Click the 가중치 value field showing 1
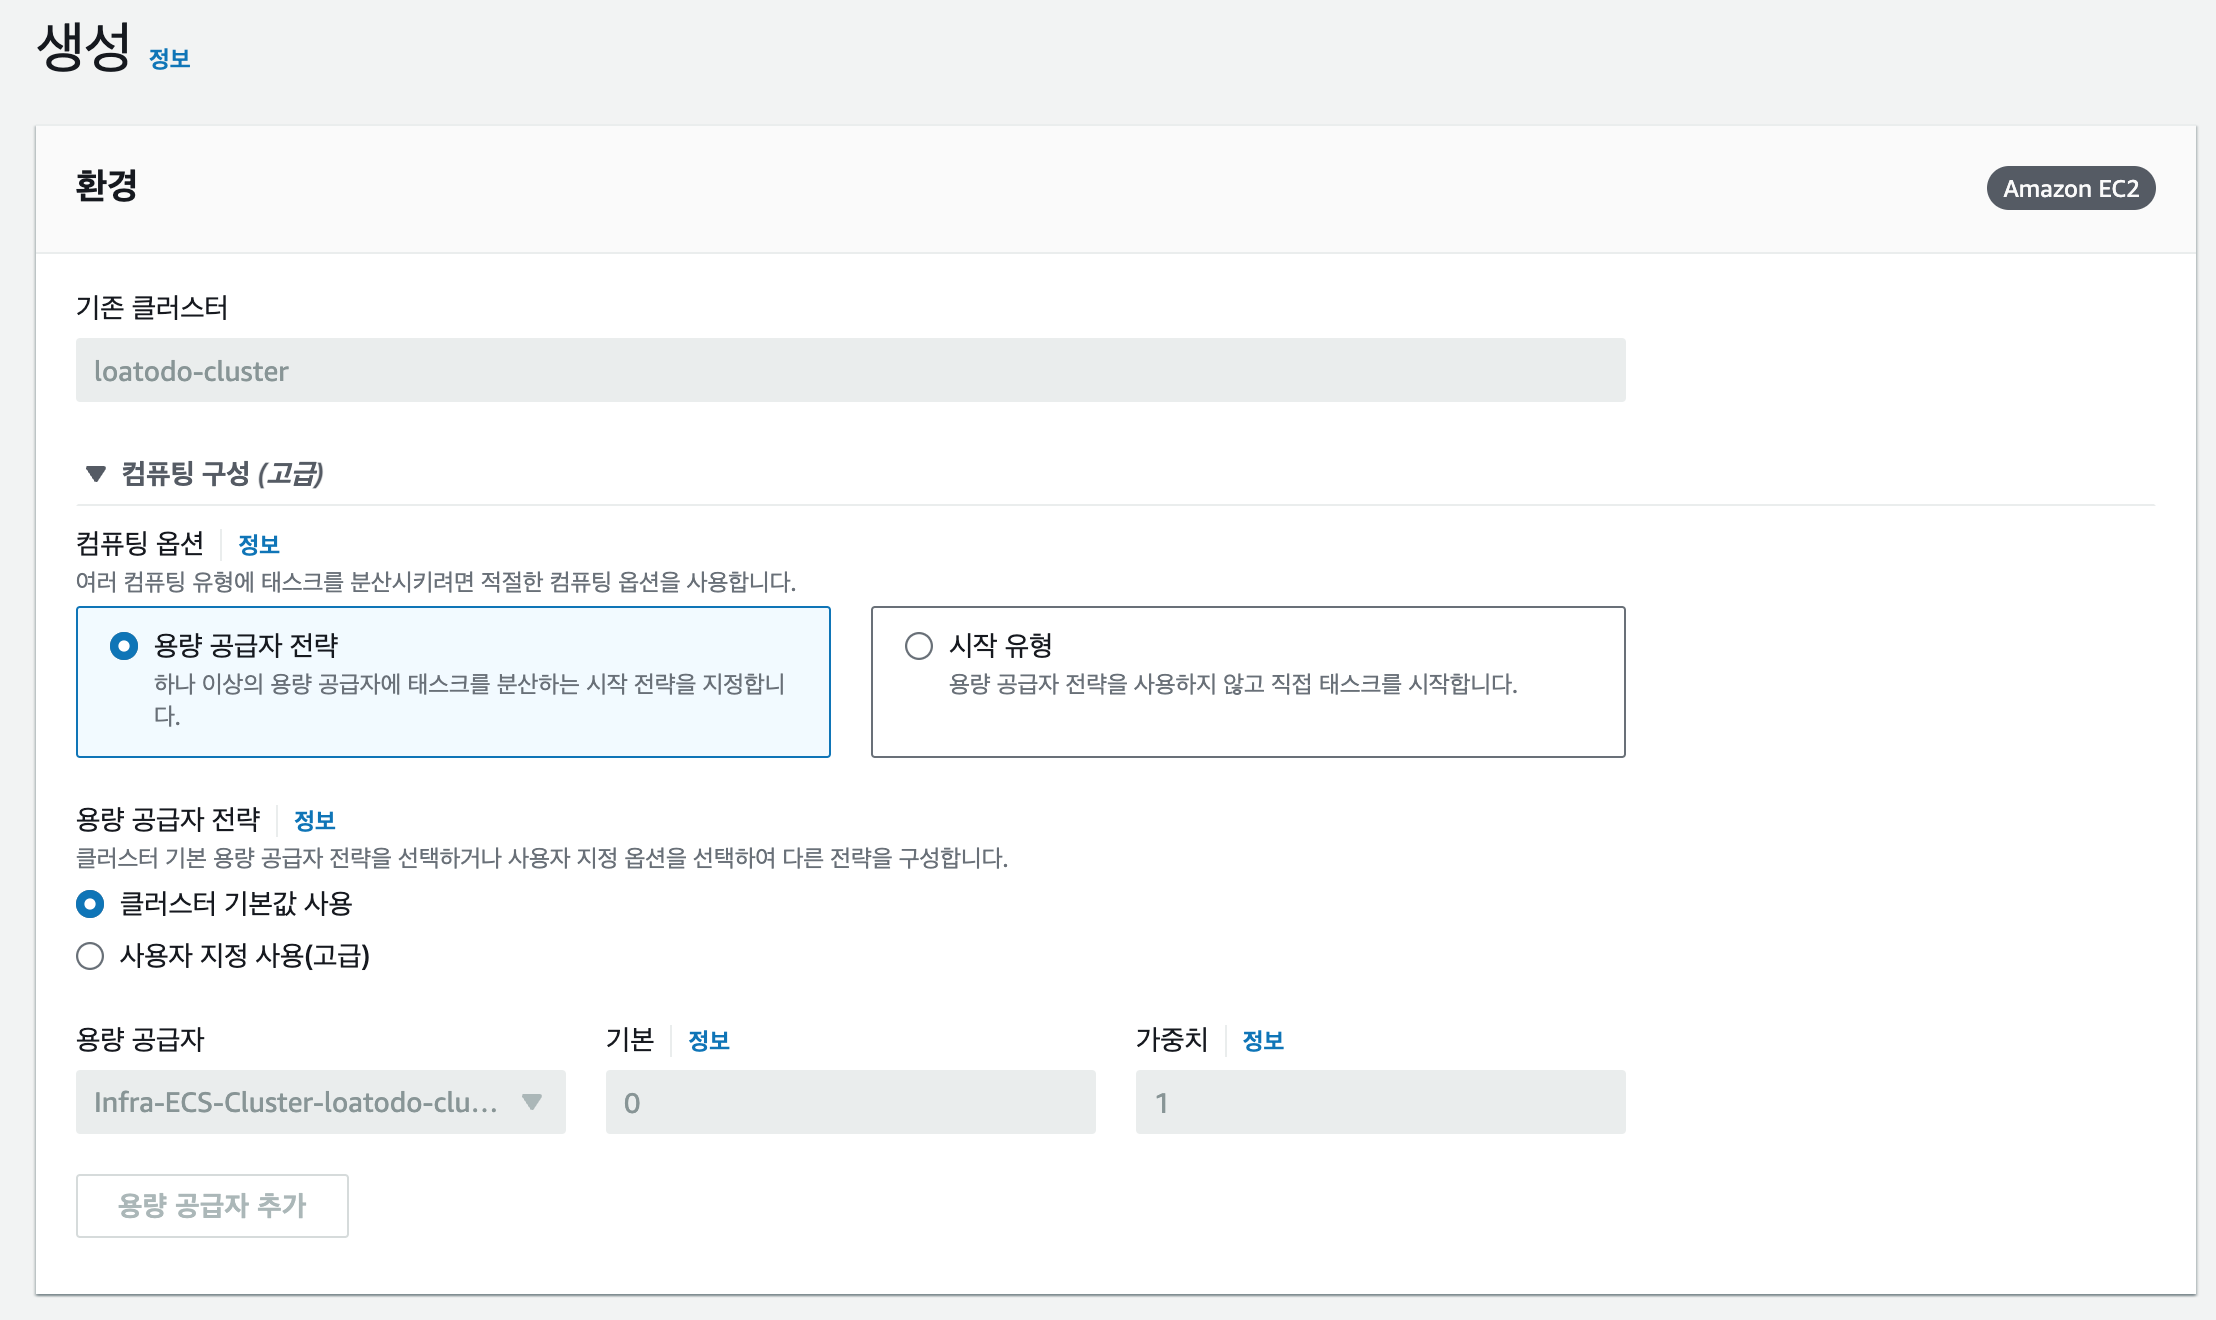Viewport: 2216px width, 1320px height. pyautogui.click(x=1380, y=1102)
